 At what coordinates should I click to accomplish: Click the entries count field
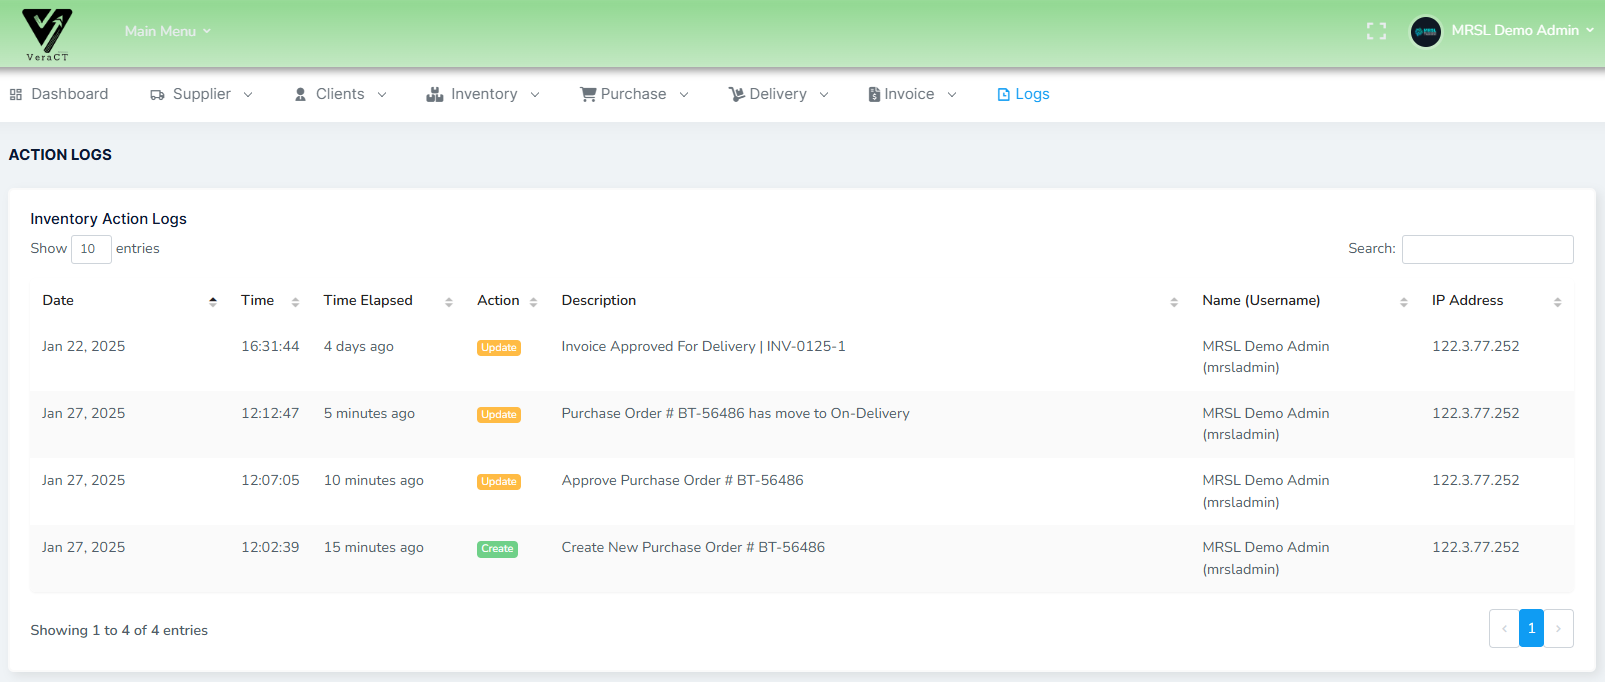[x=90, y=249]
